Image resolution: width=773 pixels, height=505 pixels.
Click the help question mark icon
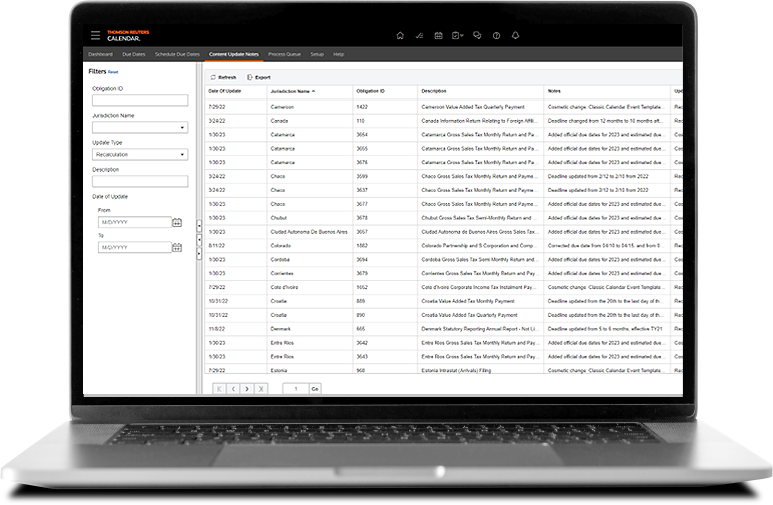(x=496, y=36)
